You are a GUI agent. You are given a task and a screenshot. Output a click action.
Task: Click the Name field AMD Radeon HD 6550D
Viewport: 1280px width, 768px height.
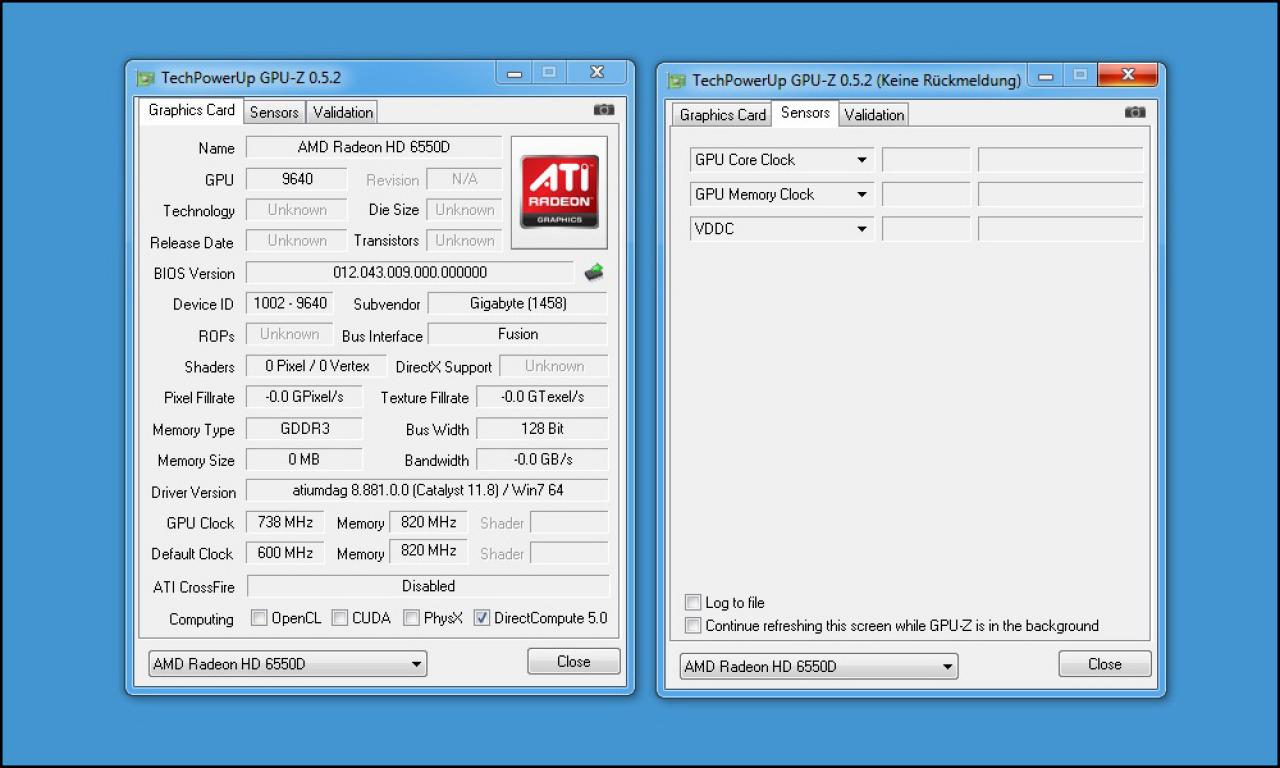(374, 147)
